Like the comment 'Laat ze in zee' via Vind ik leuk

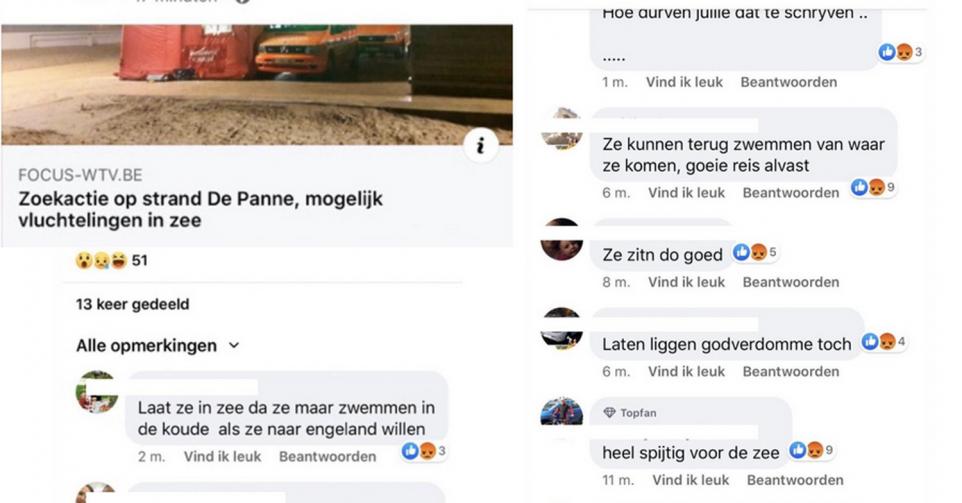click(222, 456)
